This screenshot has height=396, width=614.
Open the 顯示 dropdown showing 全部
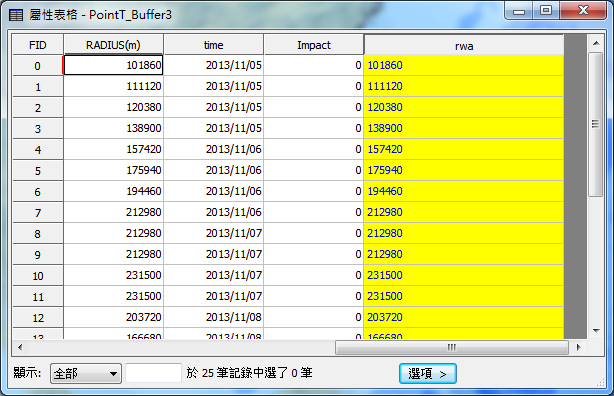tap(86, 373)
